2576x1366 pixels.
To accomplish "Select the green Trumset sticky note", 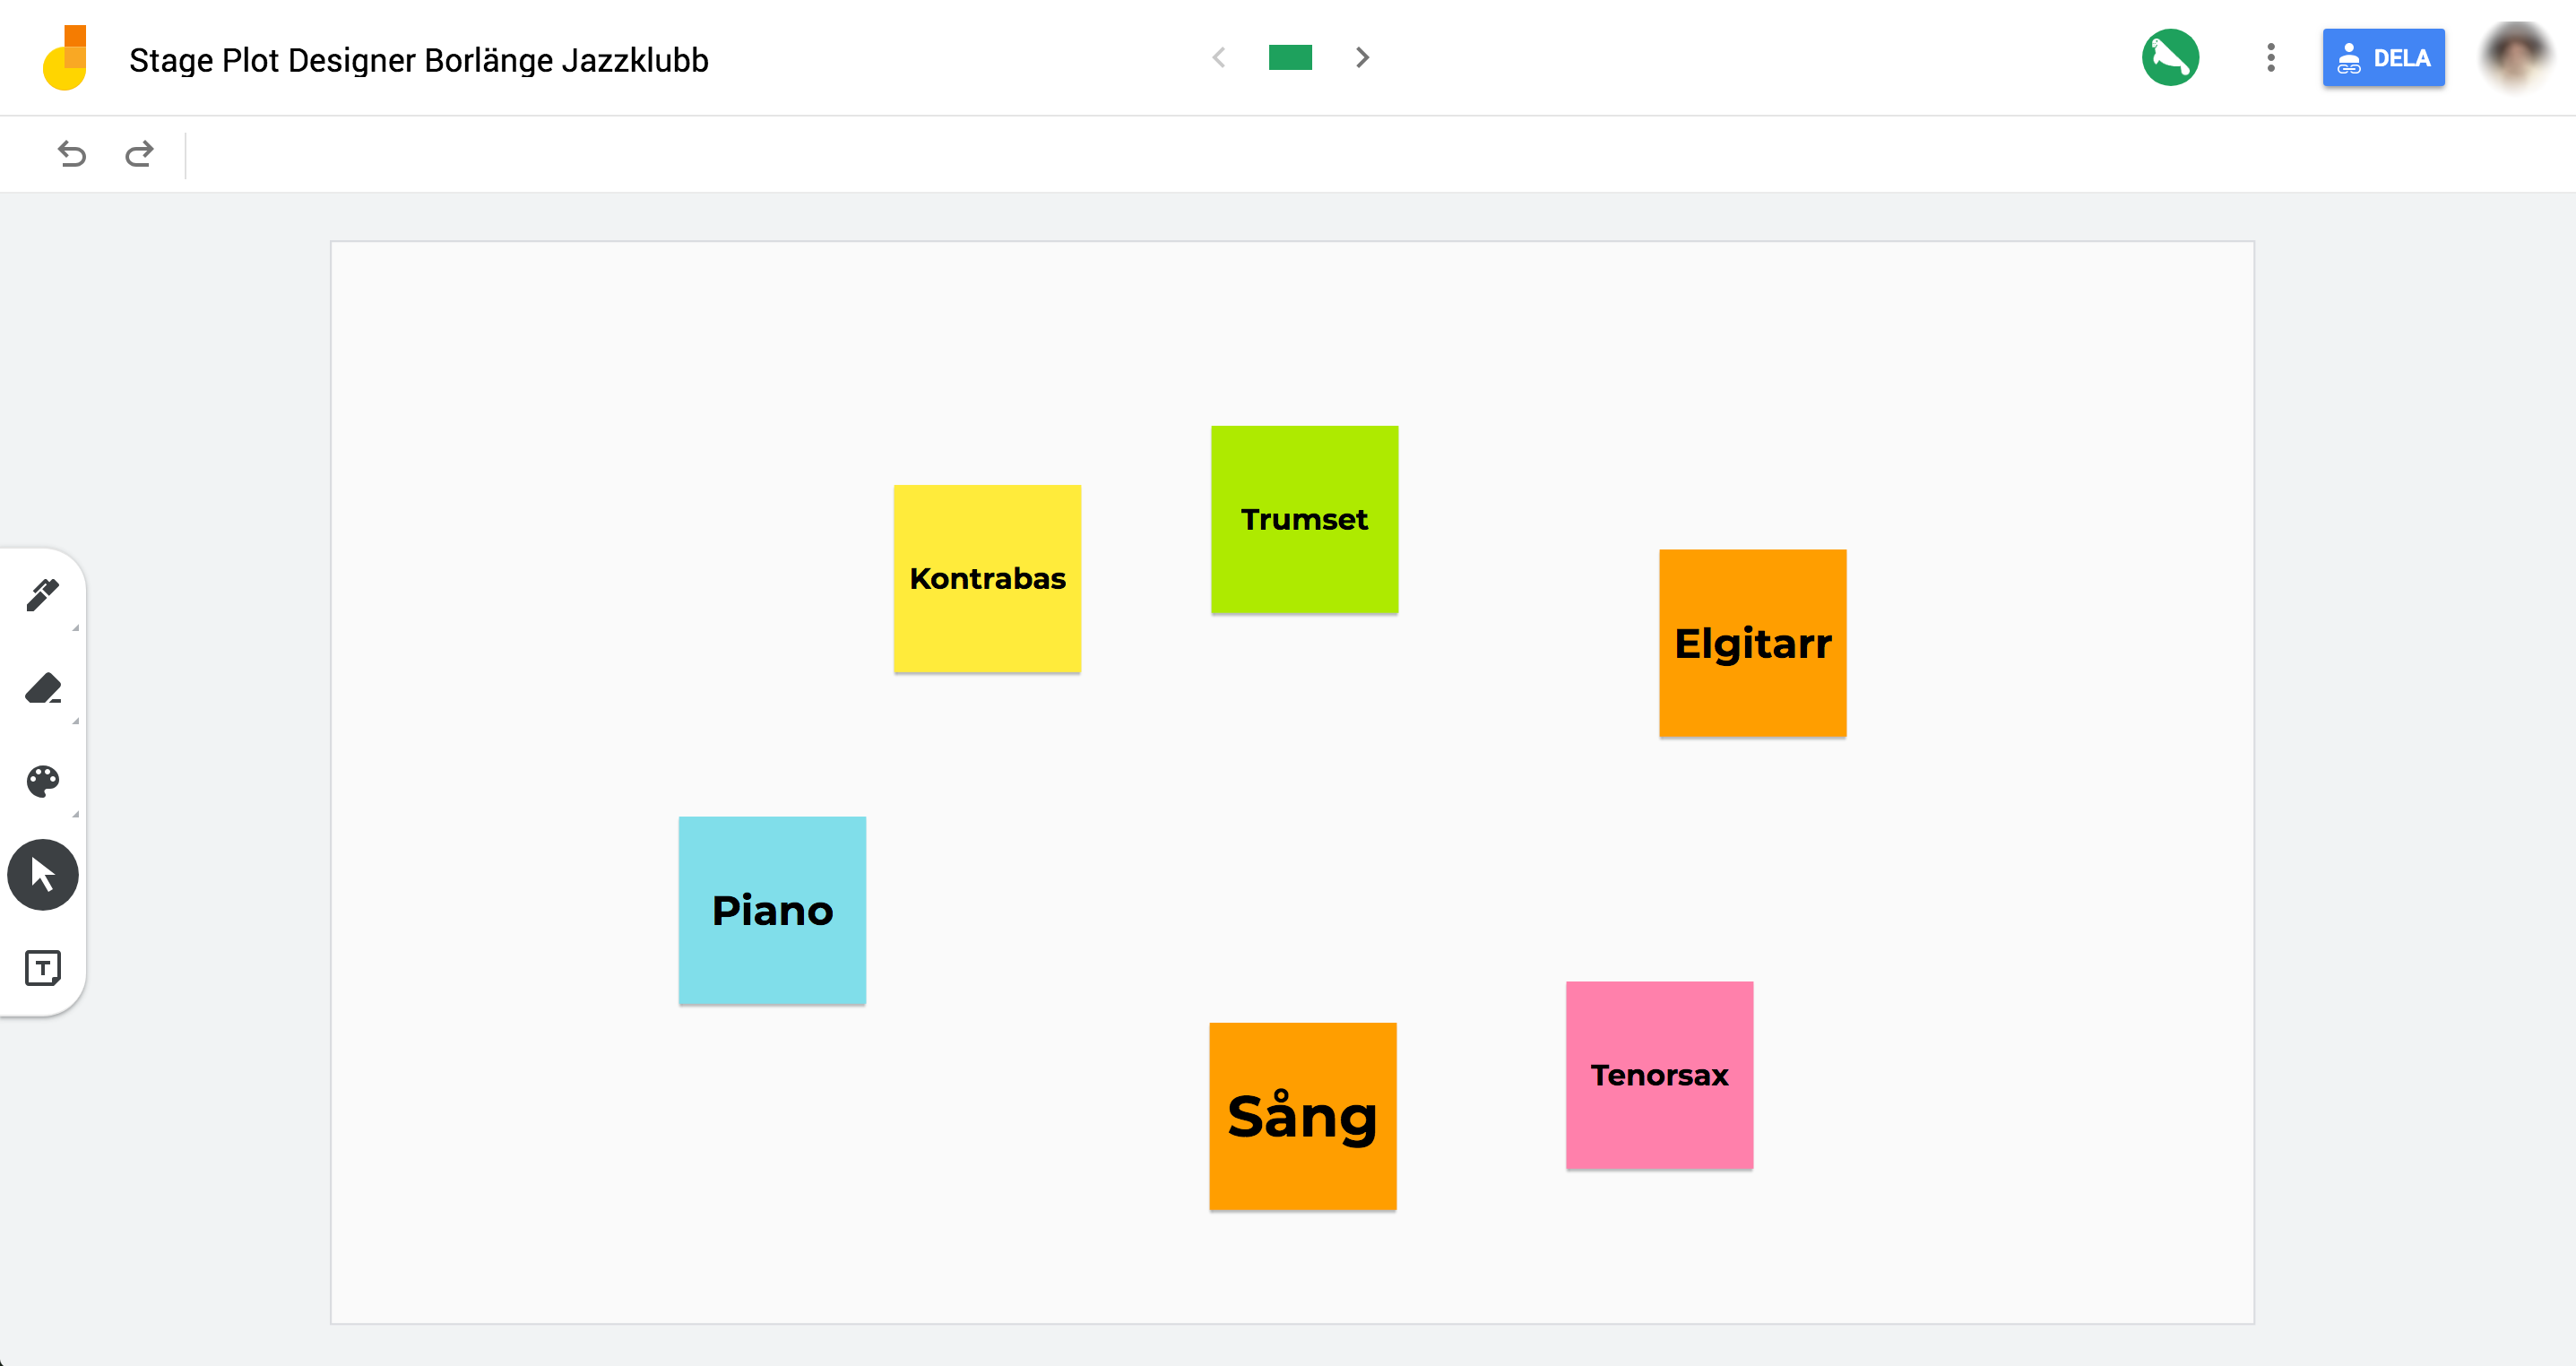I will 1304,519.
